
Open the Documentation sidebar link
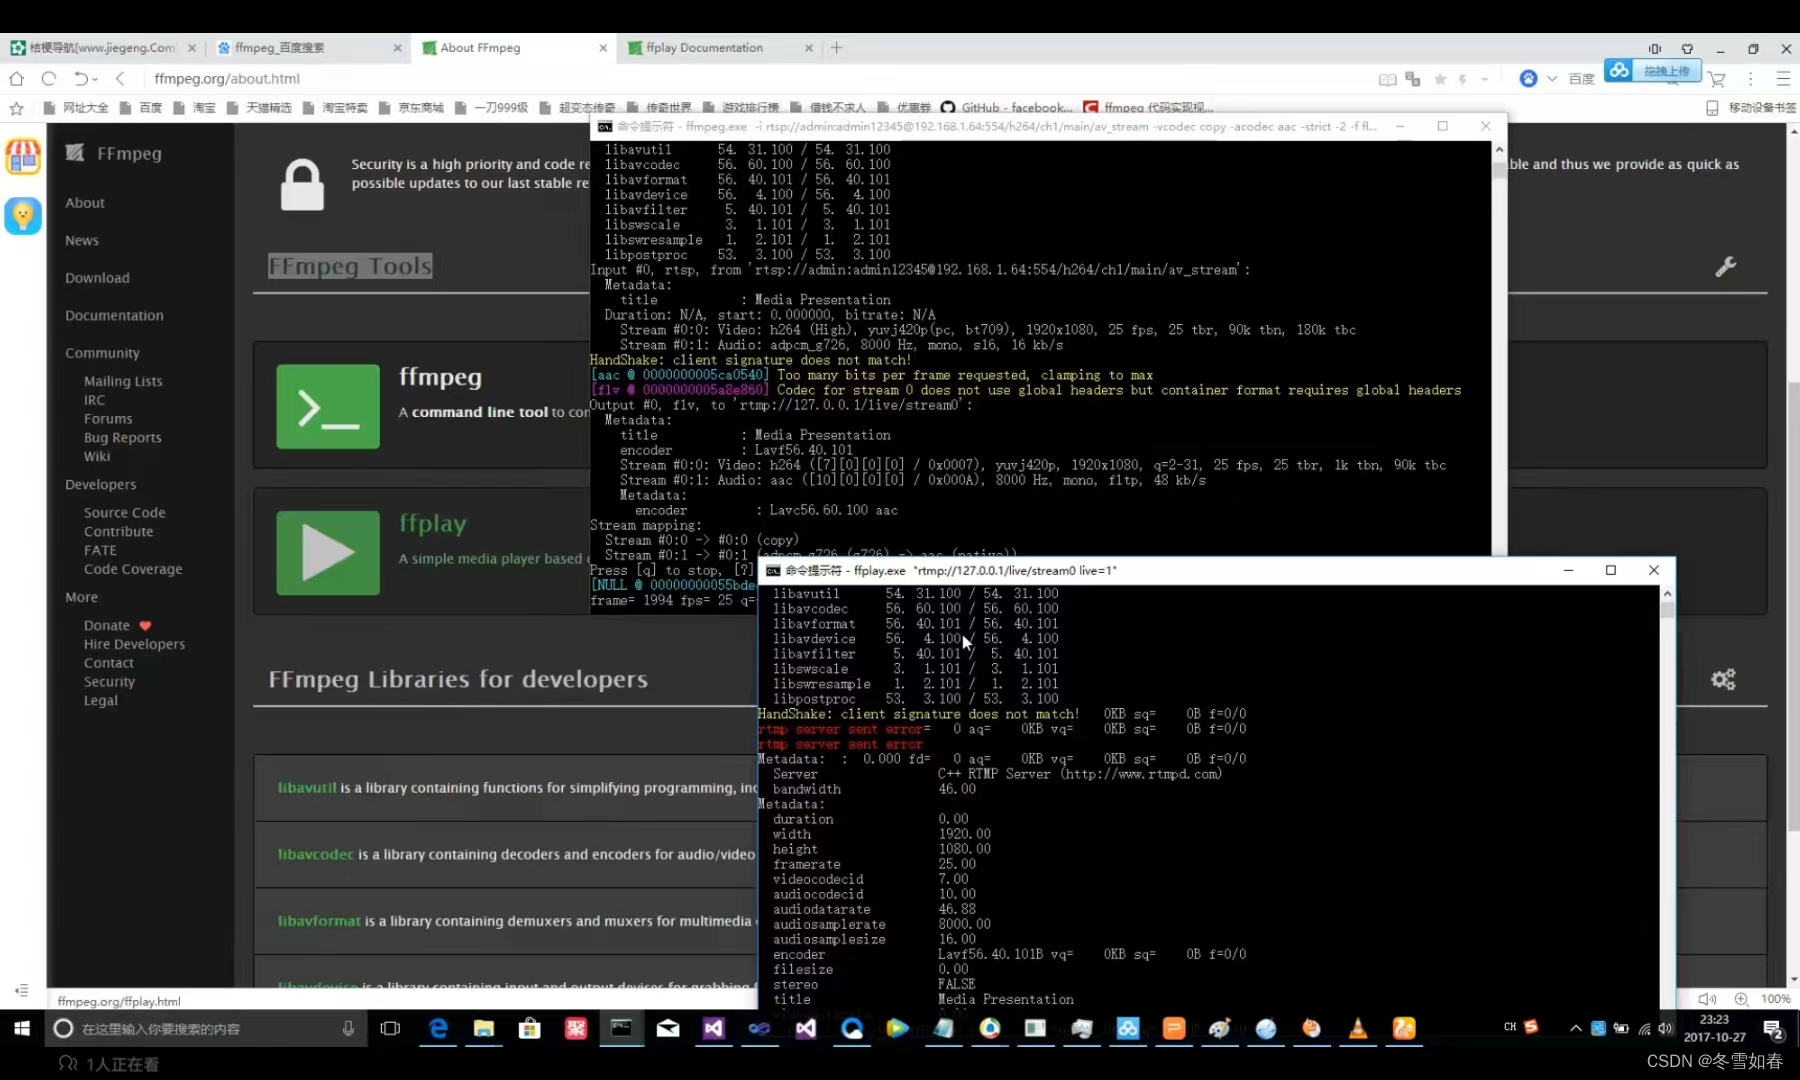pos(114,316)
